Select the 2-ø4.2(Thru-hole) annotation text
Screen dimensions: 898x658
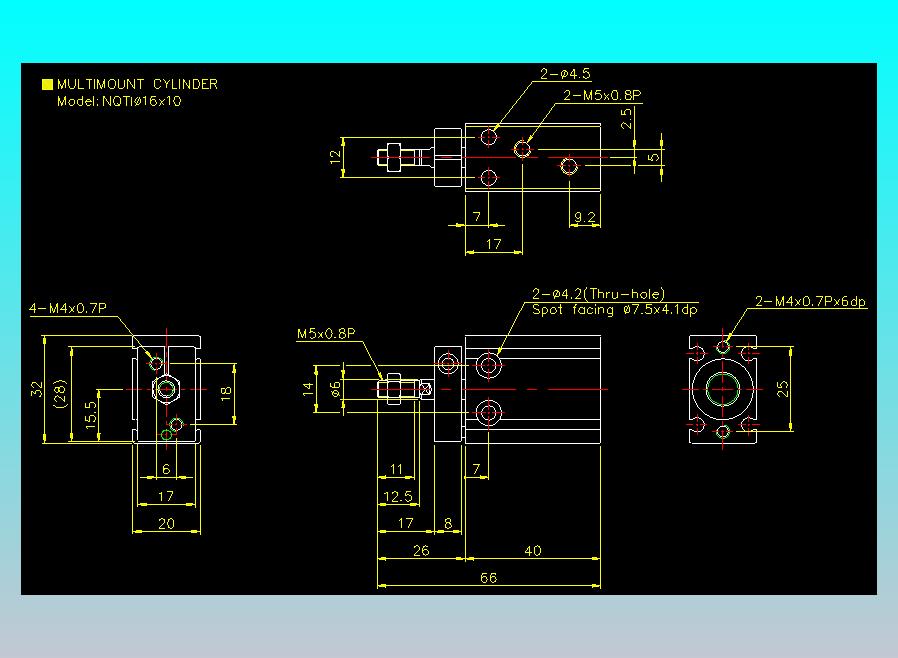pos(598,294)
